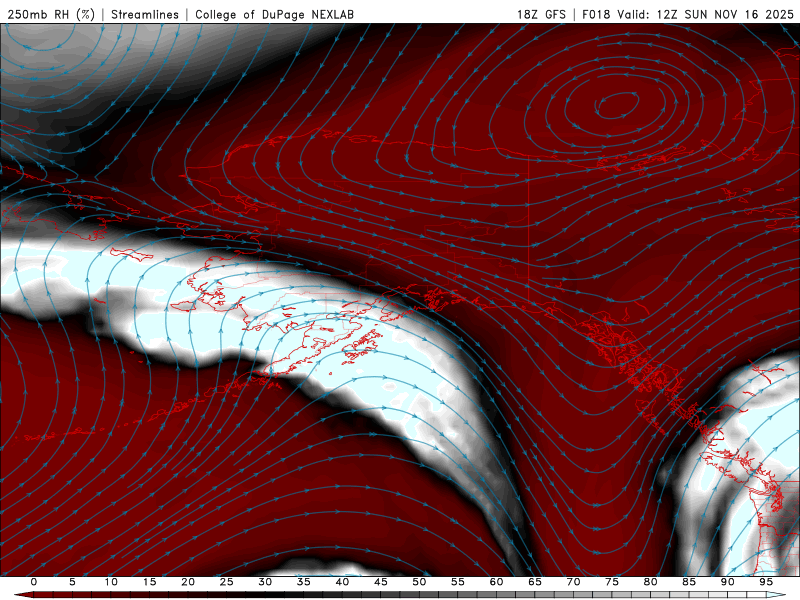Click the "25" label on the color scale

227,582
